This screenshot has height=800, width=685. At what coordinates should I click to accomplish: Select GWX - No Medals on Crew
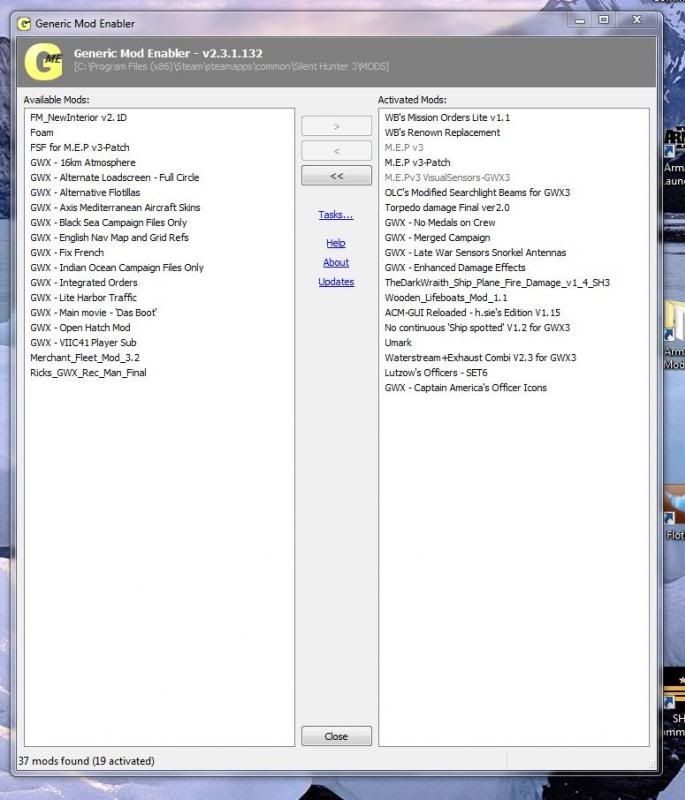coord(440,222)
